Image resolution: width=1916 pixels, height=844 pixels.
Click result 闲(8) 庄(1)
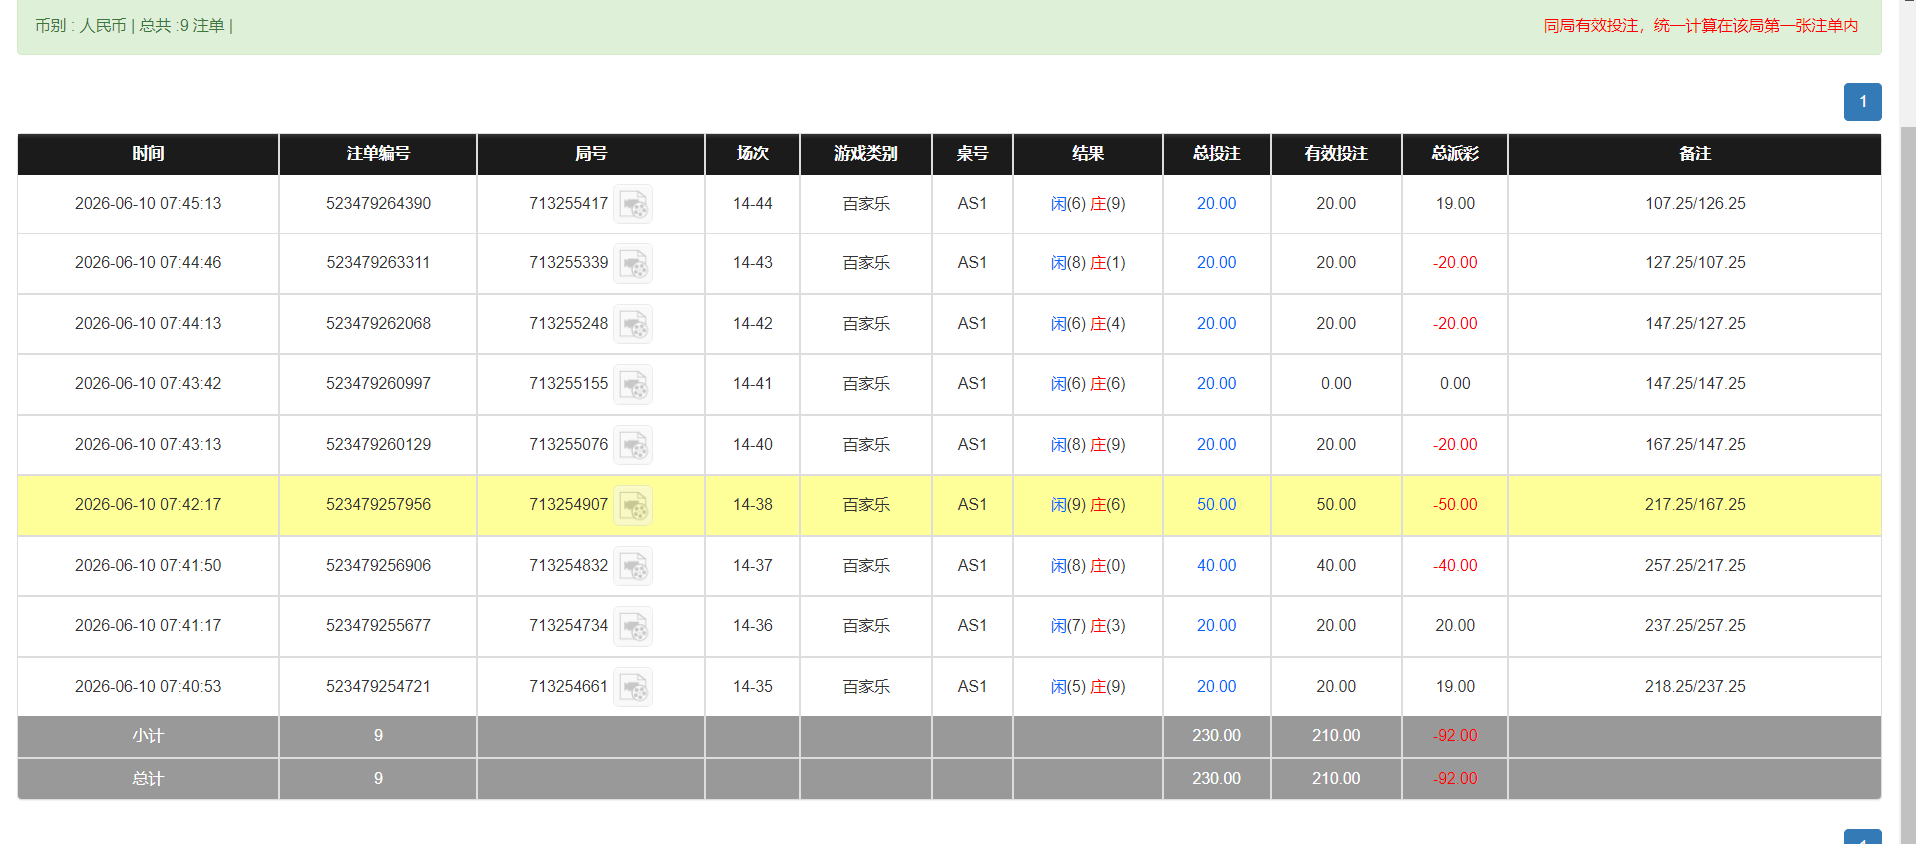(1088, 262)
